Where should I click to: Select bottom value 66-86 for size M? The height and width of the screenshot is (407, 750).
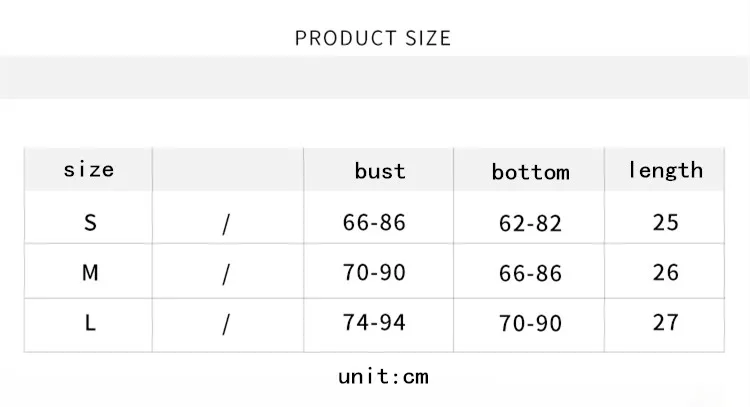click(x=530, y=273)
